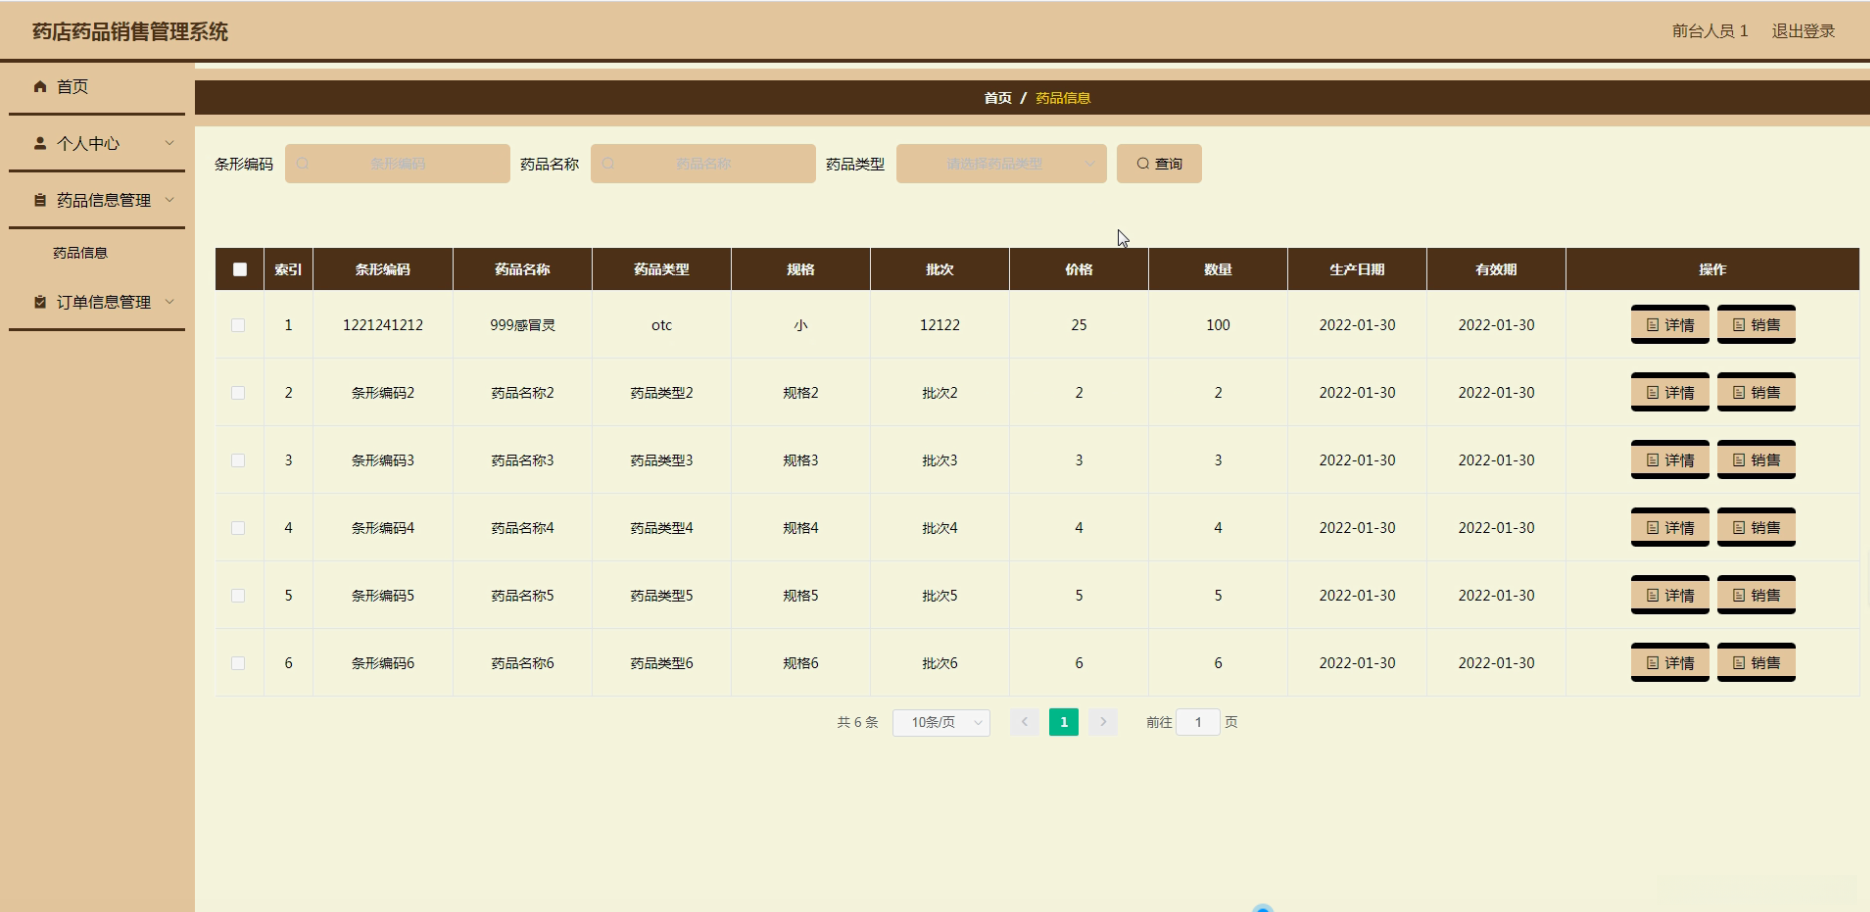Open the 药品类型 dropdown filter

tap(1000, 164)
